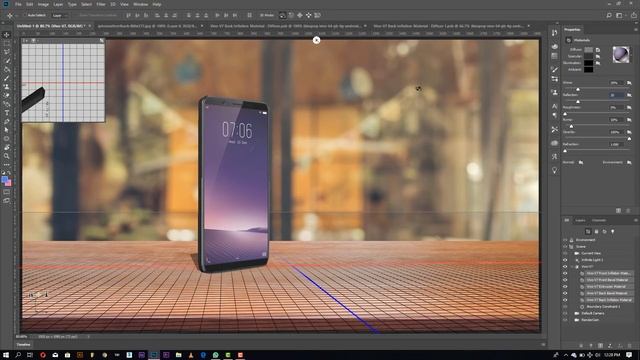Switch to the Layers tab

580,220
